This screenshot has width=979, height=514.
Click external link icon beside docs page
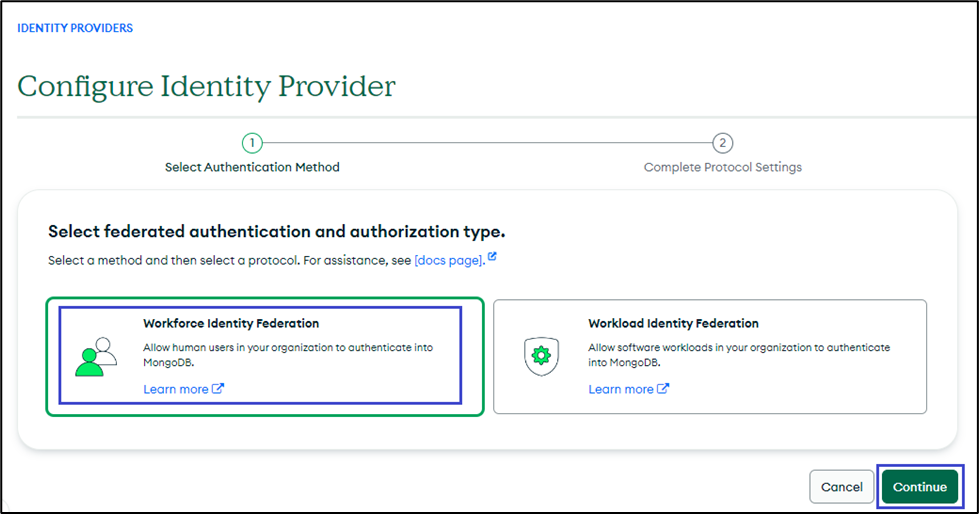coord(492,258)
